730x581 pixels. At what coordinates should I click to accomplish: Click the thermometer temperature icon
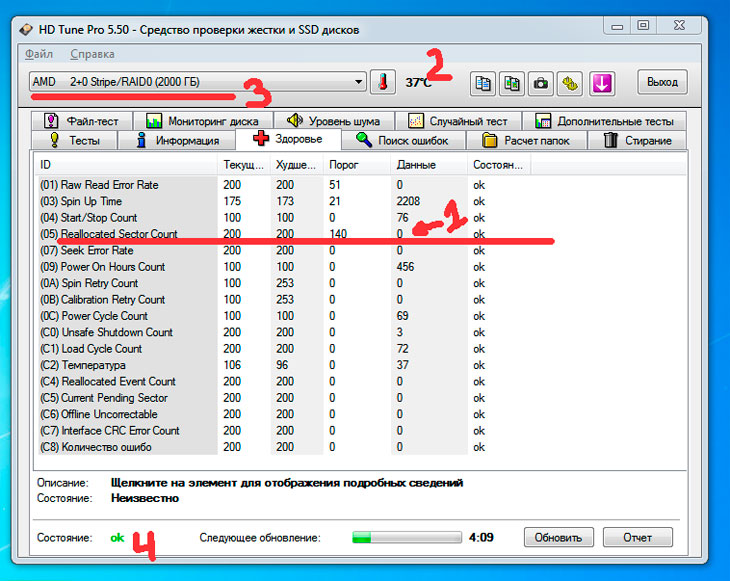tap(383, 82)
